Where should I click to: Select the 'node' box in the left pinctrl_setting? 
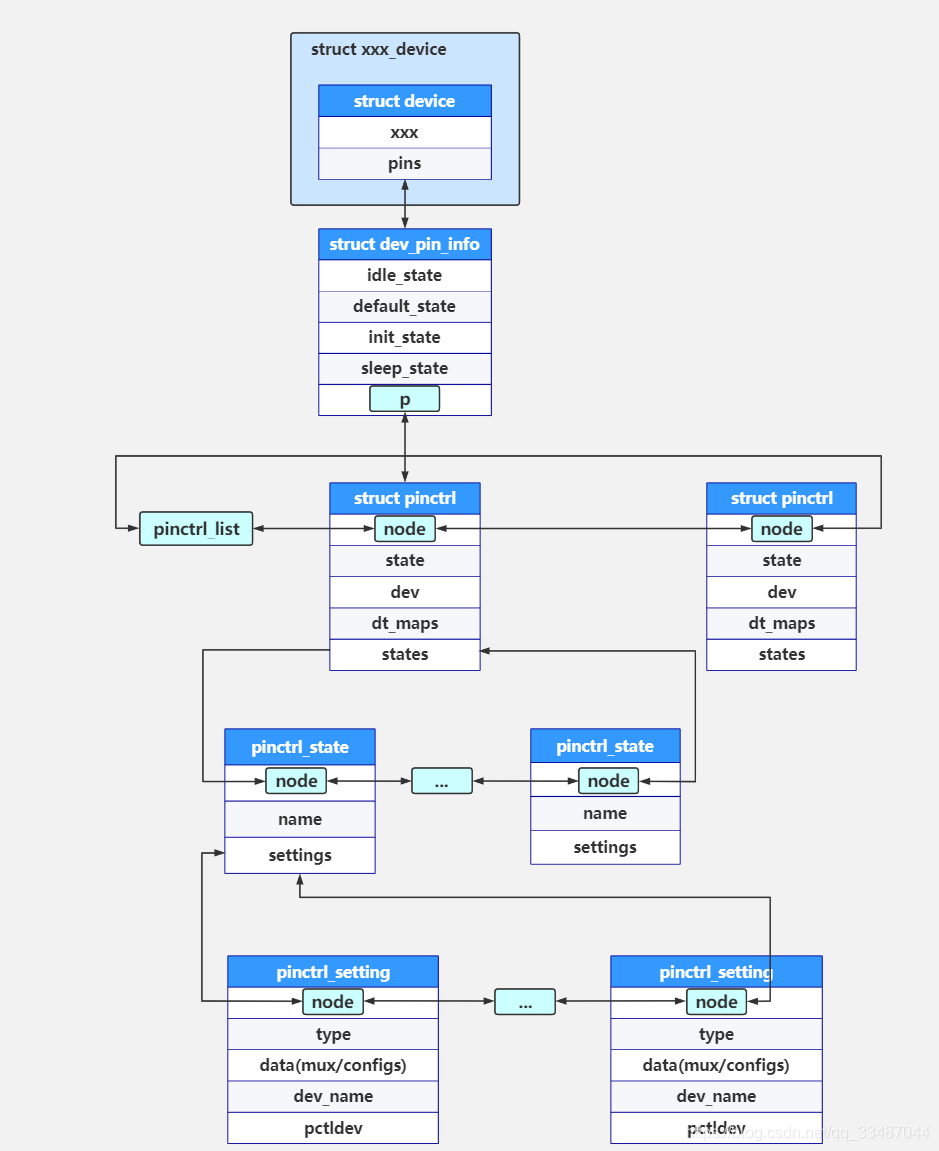tap(333, 1002)
